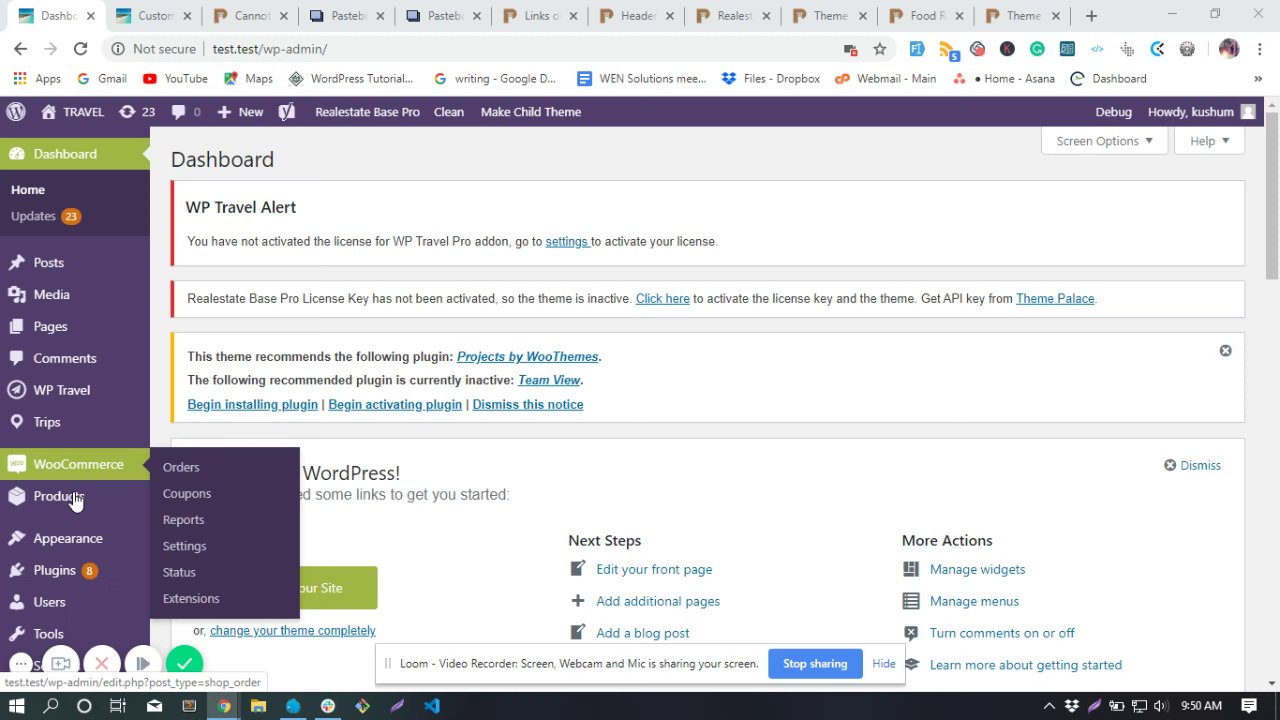This screenshot has width=1280, height=720.
Task: Open Chrome profile avatar
Action: click(x=1229, y=49)
